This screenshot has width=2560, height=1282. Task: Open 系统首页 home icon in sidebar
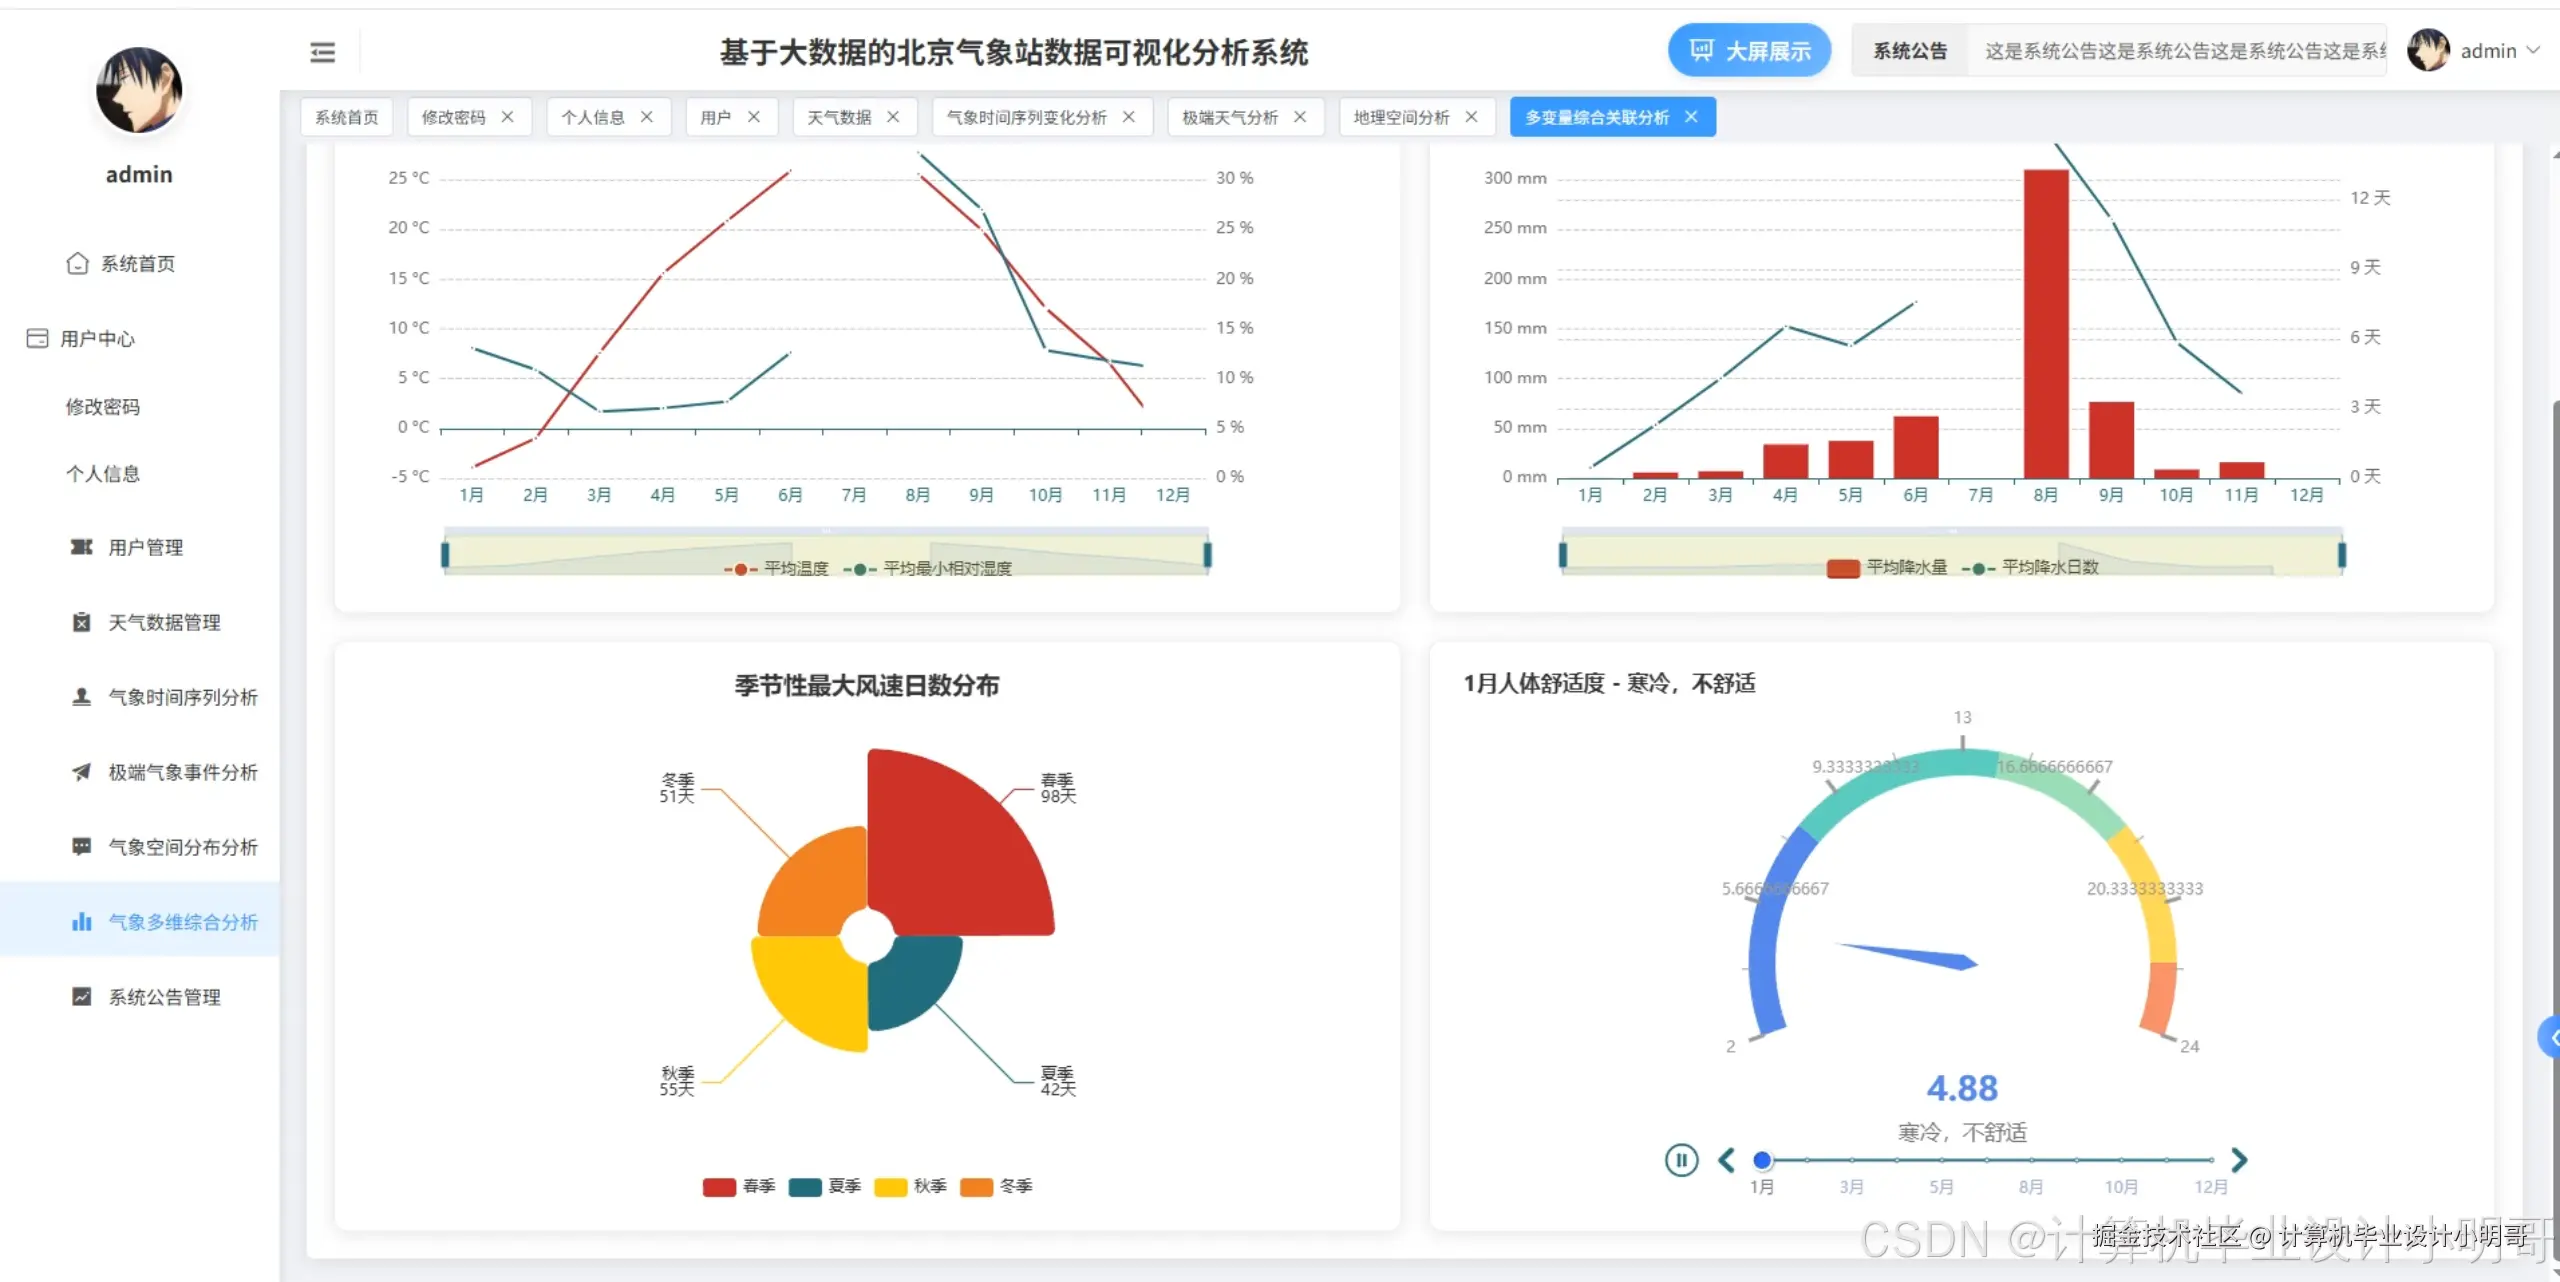click(78, 263)
